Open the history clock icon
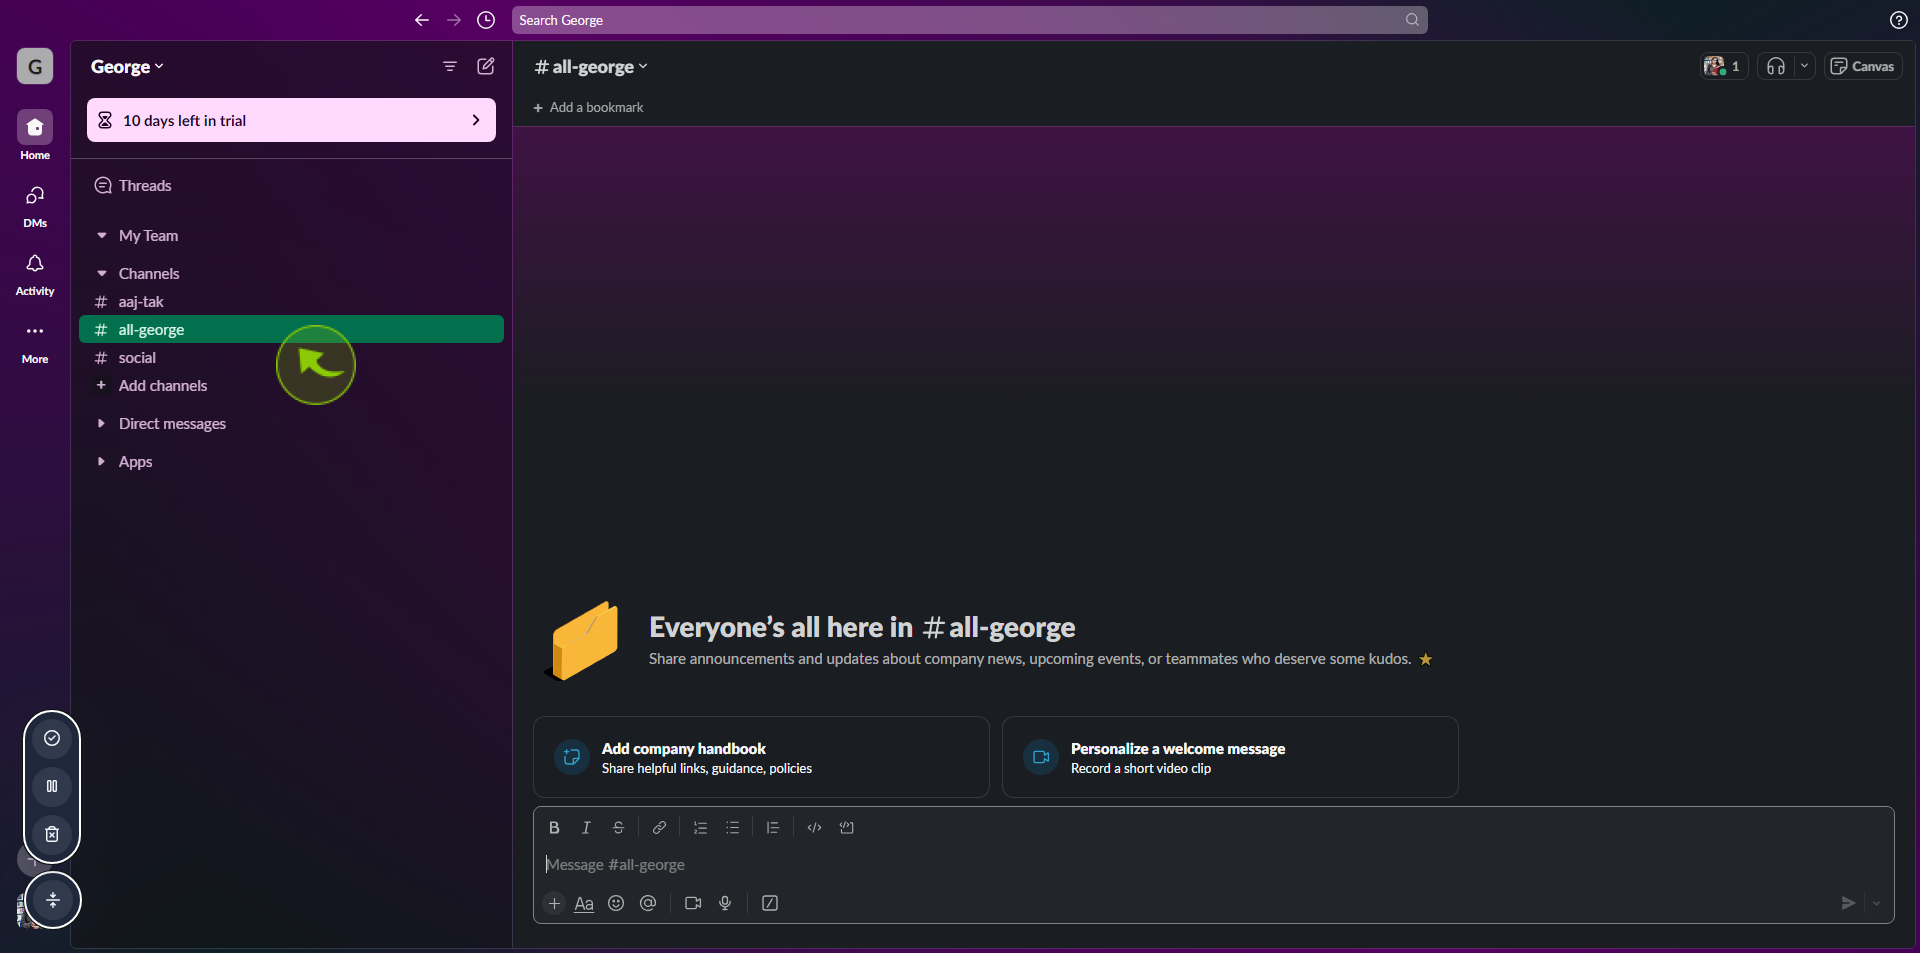 [486, 20]
